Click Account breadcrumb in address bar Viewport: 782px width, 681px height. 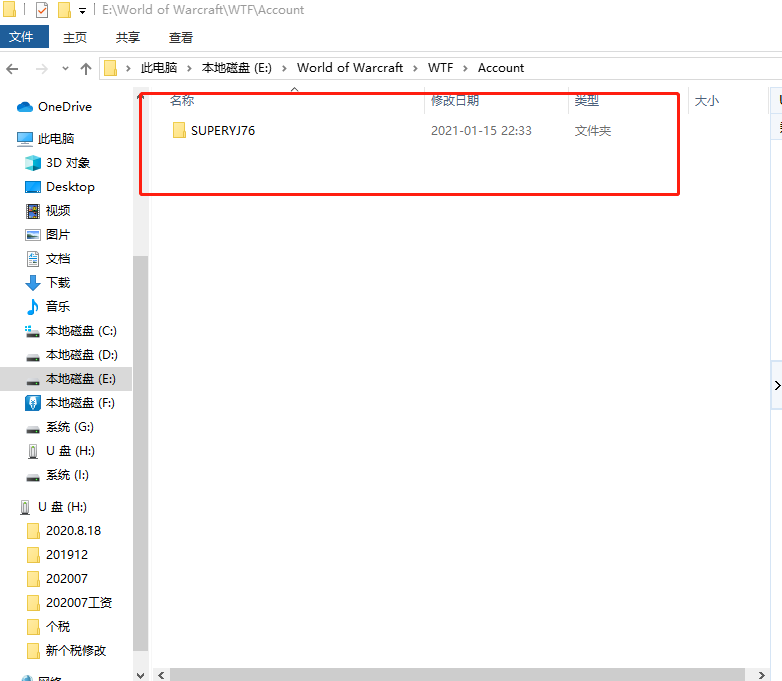(x=501, y=68)
